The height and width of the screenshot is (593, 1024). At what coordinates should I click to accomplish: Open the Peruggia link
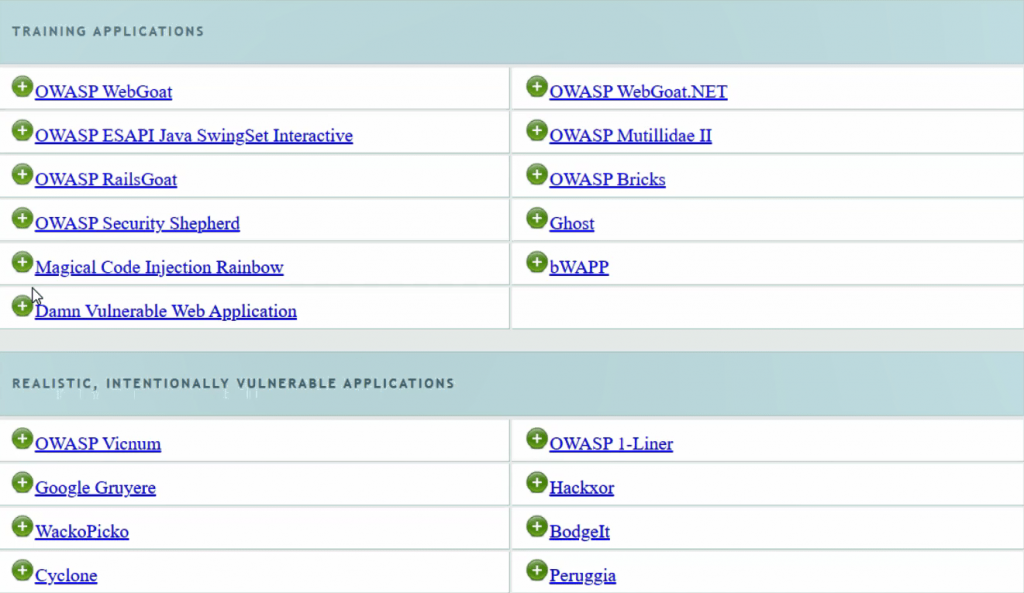click(583, 576)
